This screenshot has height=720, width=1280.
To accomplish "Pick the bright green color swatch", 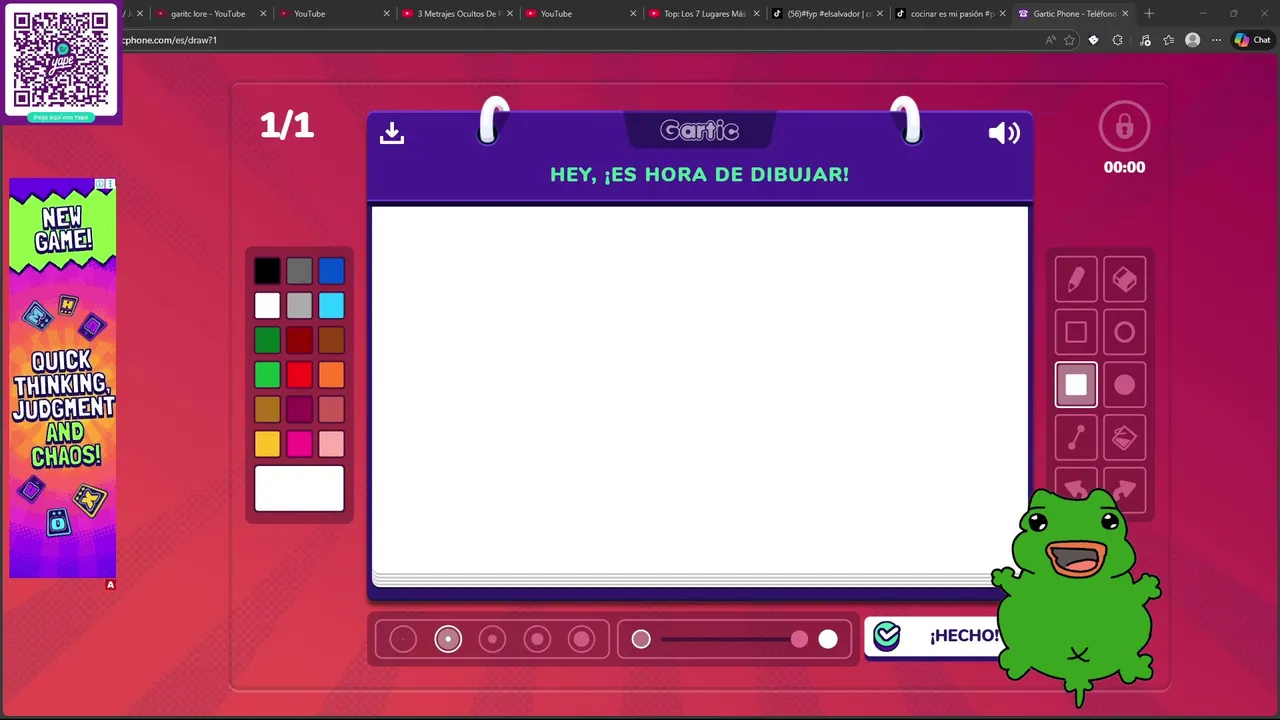I will tap(267, 375).
